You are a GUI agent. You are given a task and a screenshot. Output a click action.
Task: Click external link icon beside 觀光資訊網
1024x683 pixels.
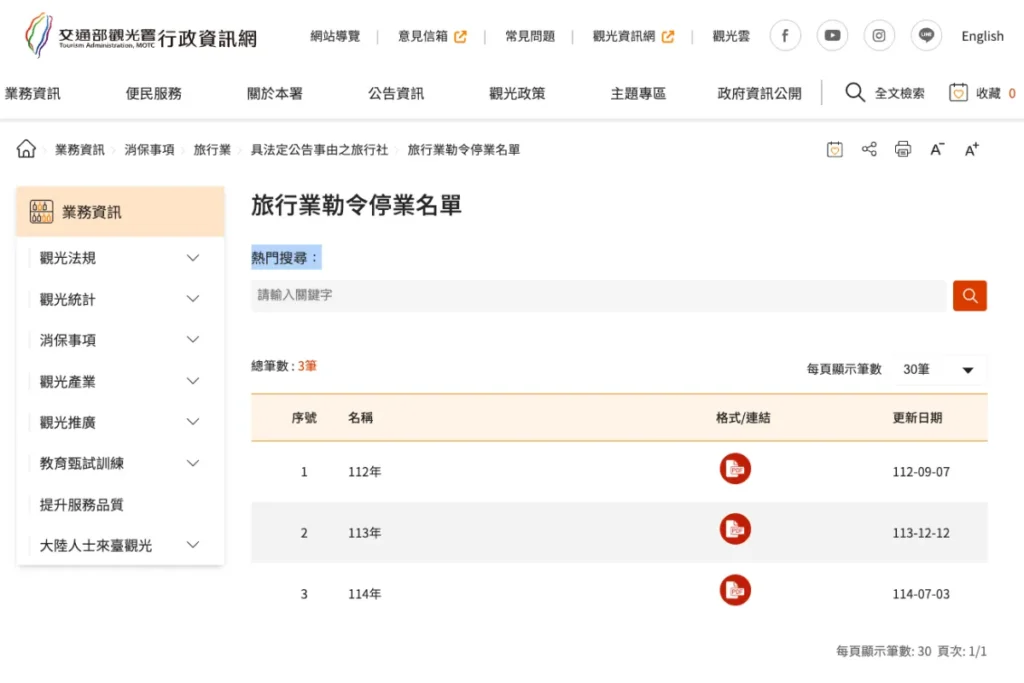(667, 37)
